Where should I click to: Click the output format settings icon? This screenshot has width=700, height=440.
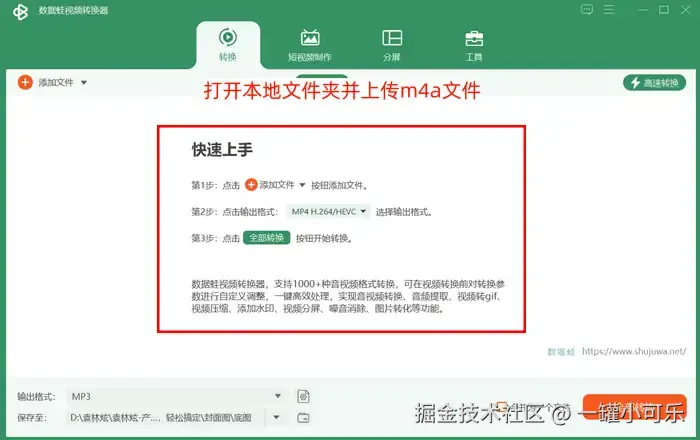[303, 396]
